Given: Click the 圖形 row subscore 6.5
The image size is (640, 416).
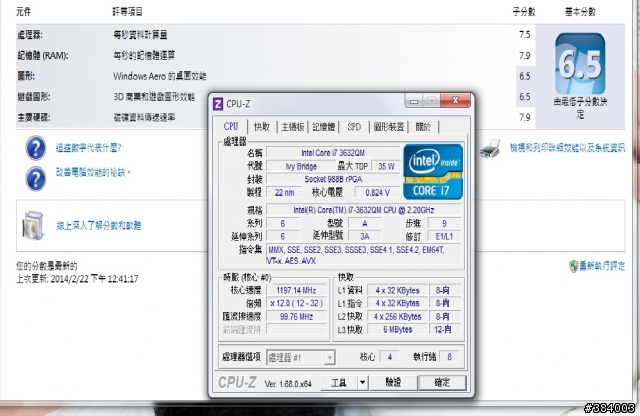Looking at the screenshot, I should 524,76.
